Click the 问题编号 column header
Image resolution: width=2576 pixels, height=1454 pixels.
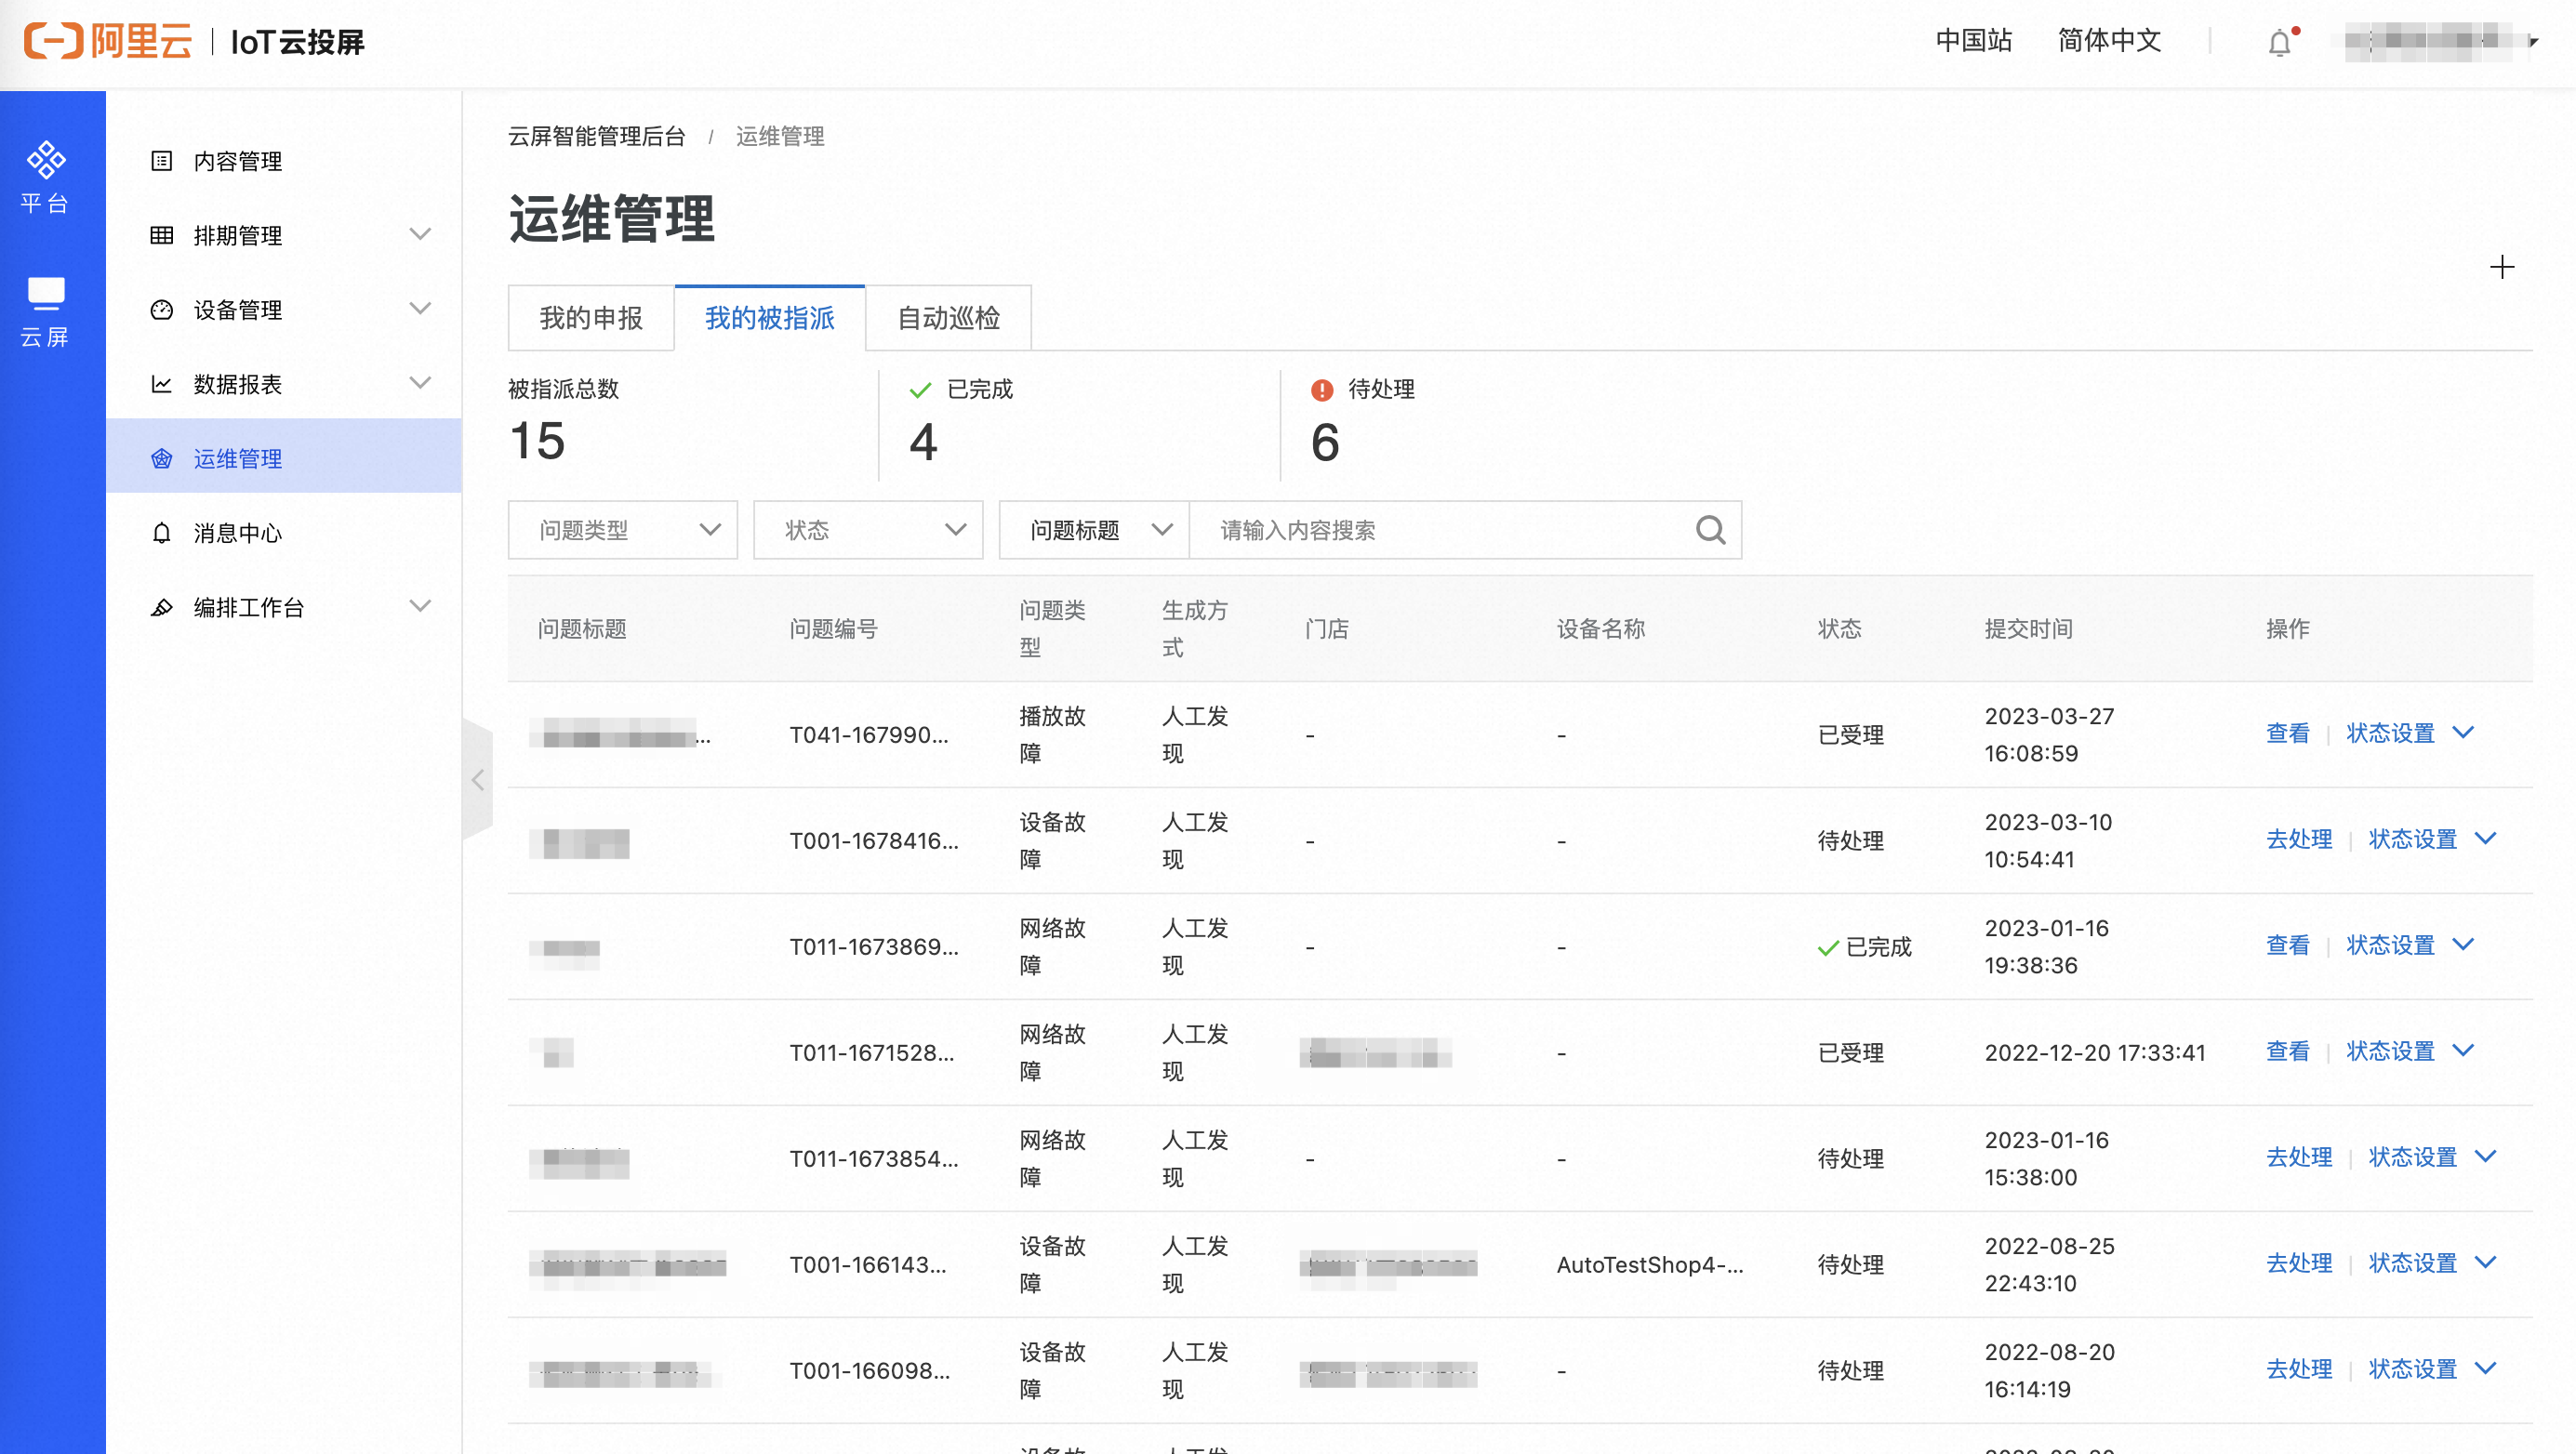(x=833, y=629)
